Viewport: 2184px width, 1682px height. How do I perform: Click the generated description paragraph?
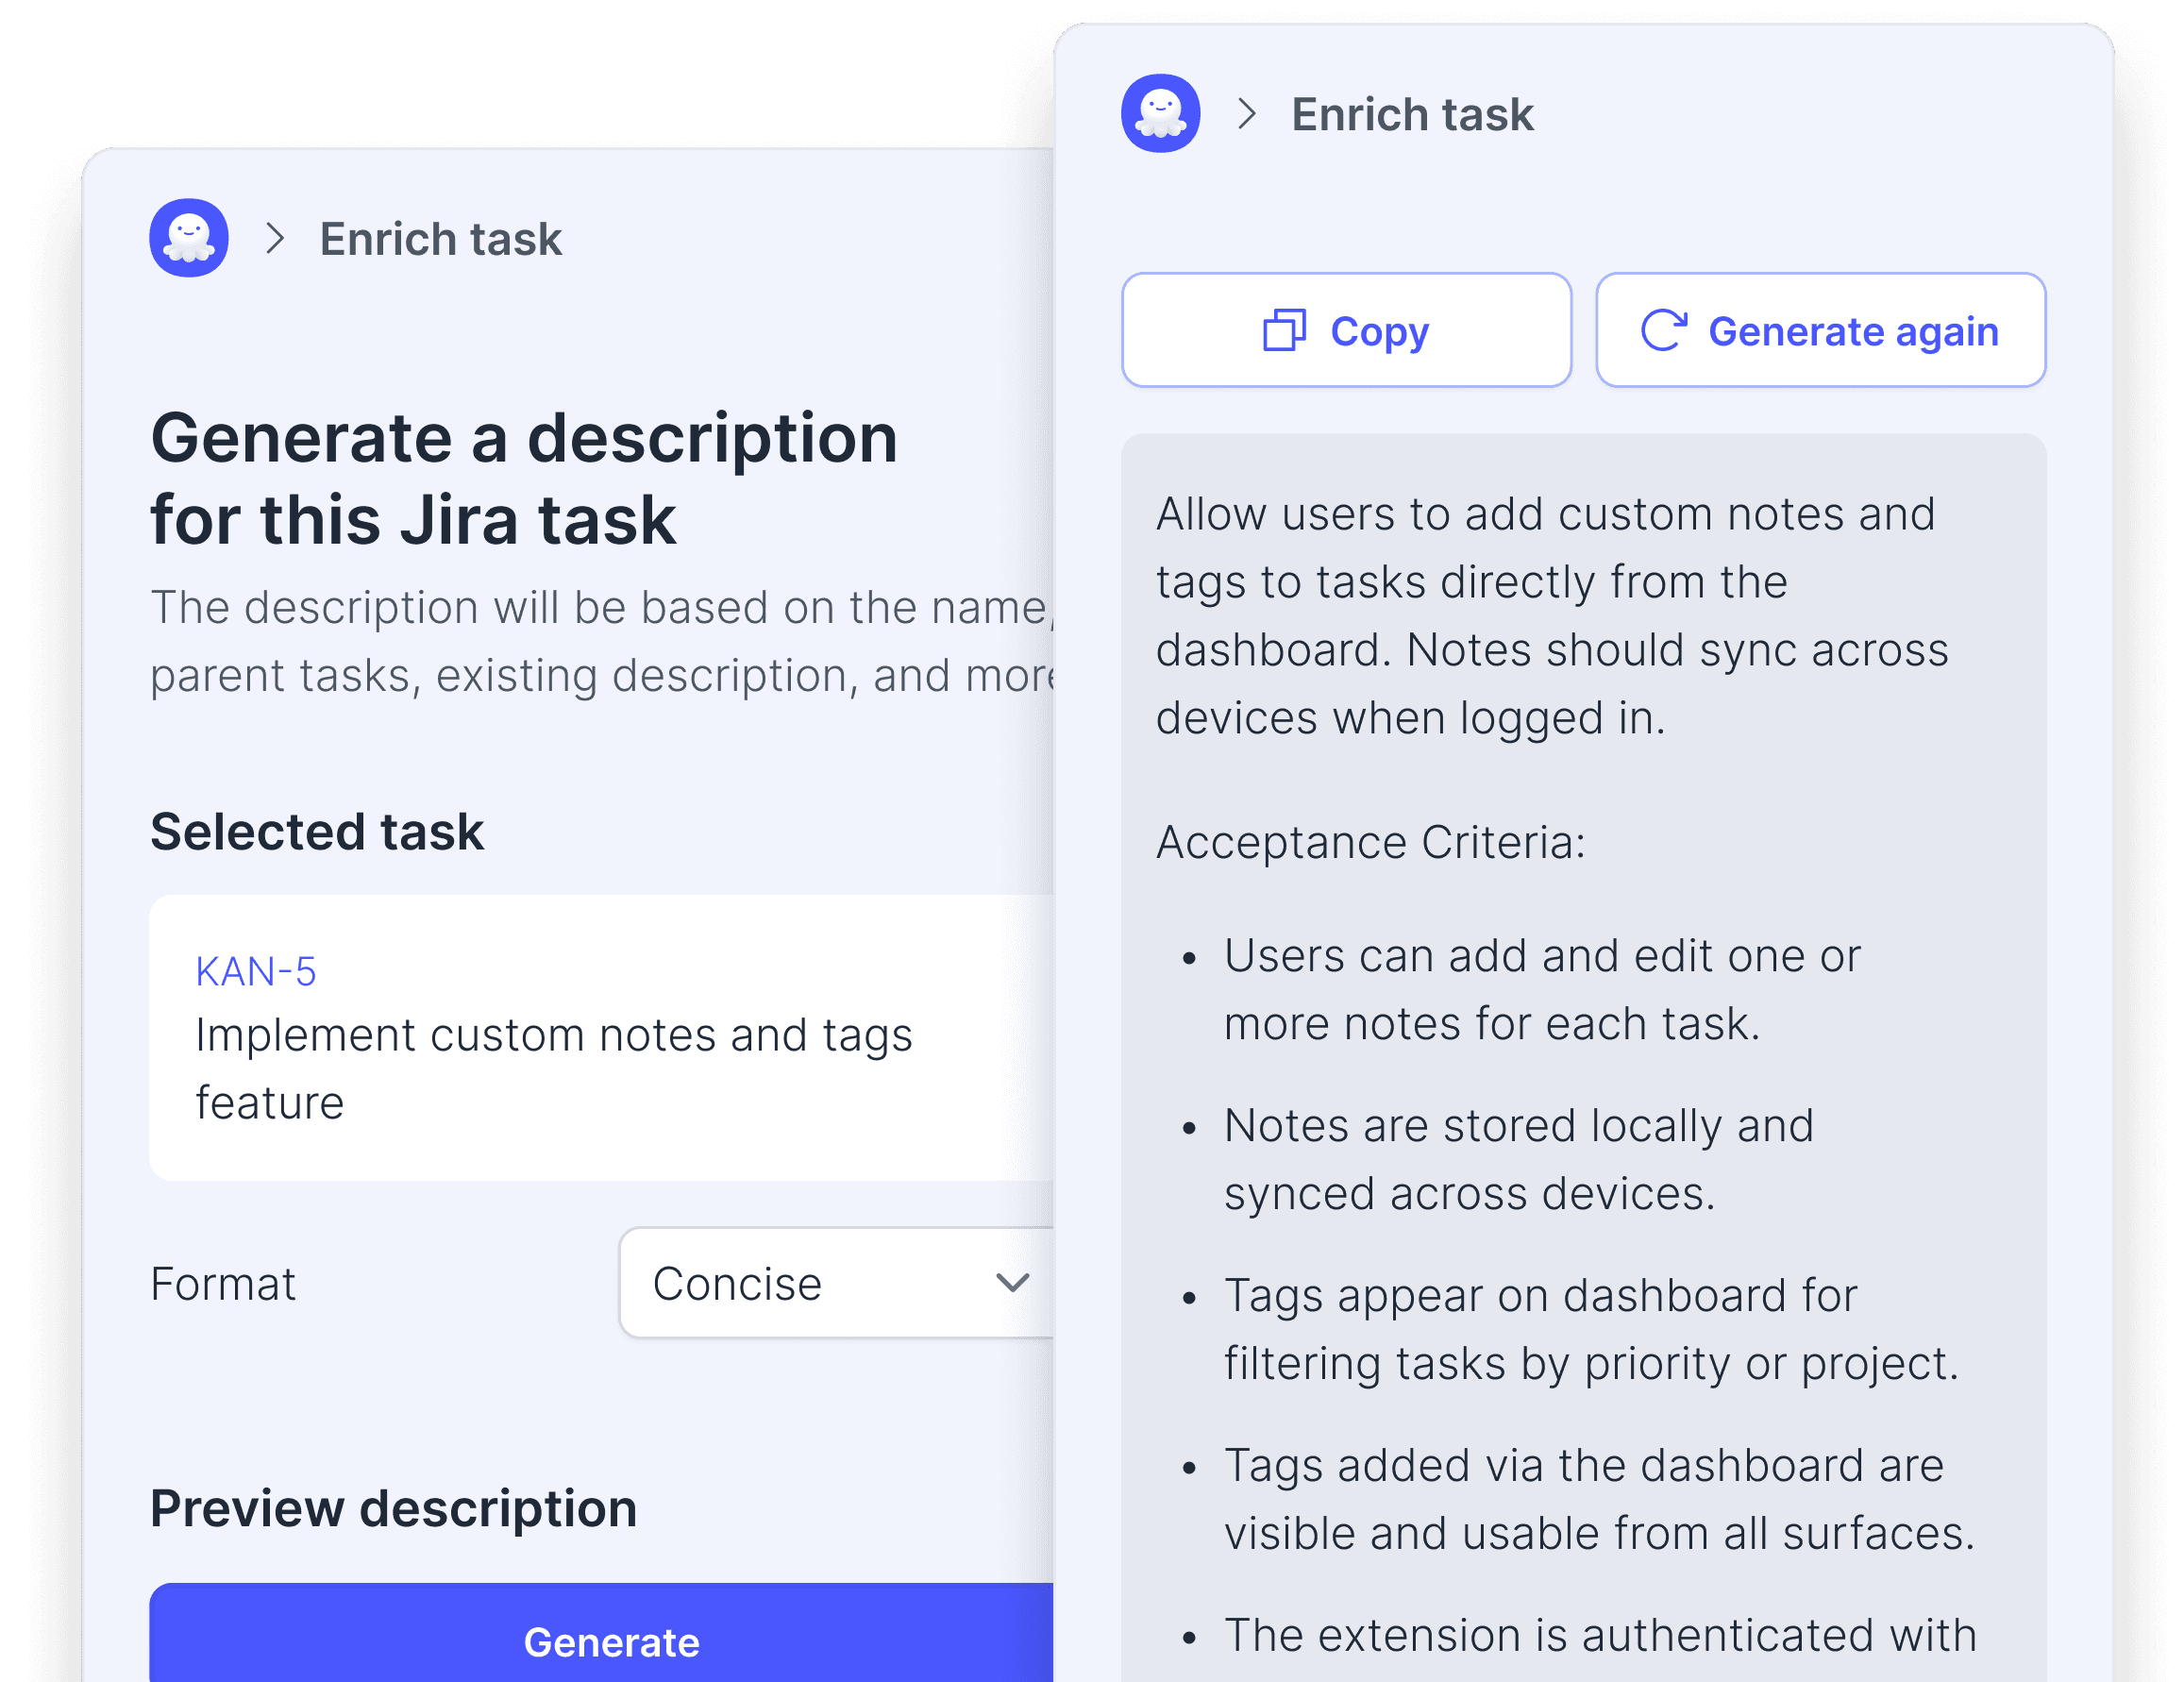1550,615
